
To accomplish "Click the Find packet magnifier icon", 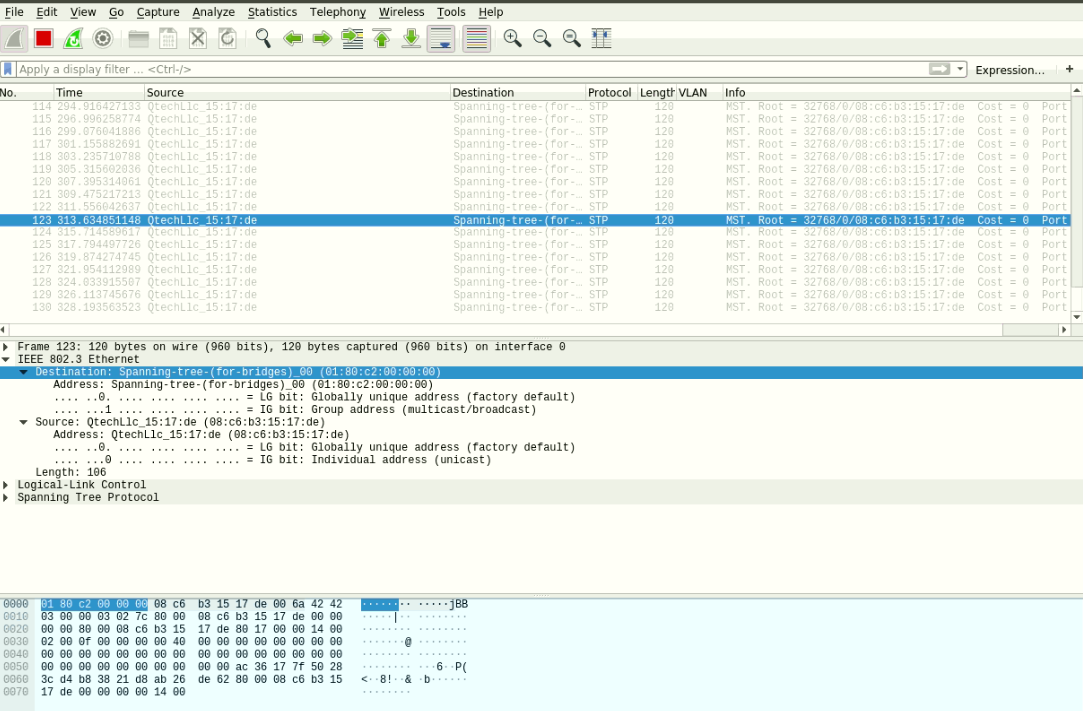I will (263, 38).
